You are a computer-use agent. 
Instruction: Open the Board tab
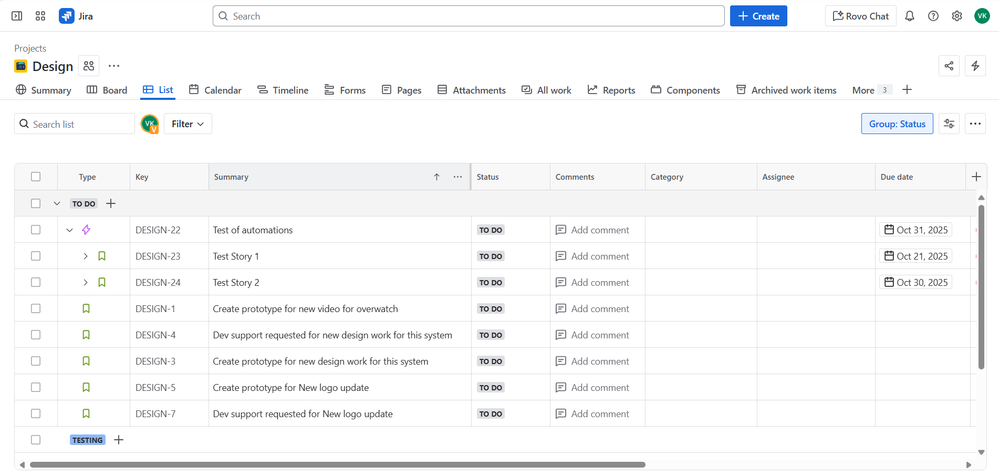(x=107, y=90)
